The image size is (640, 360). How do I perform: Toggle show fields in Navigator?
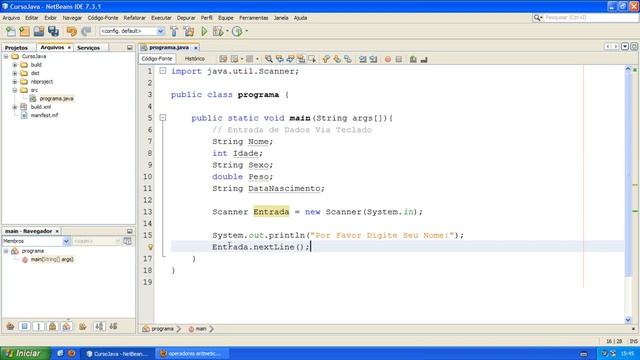tap(24, 326)
